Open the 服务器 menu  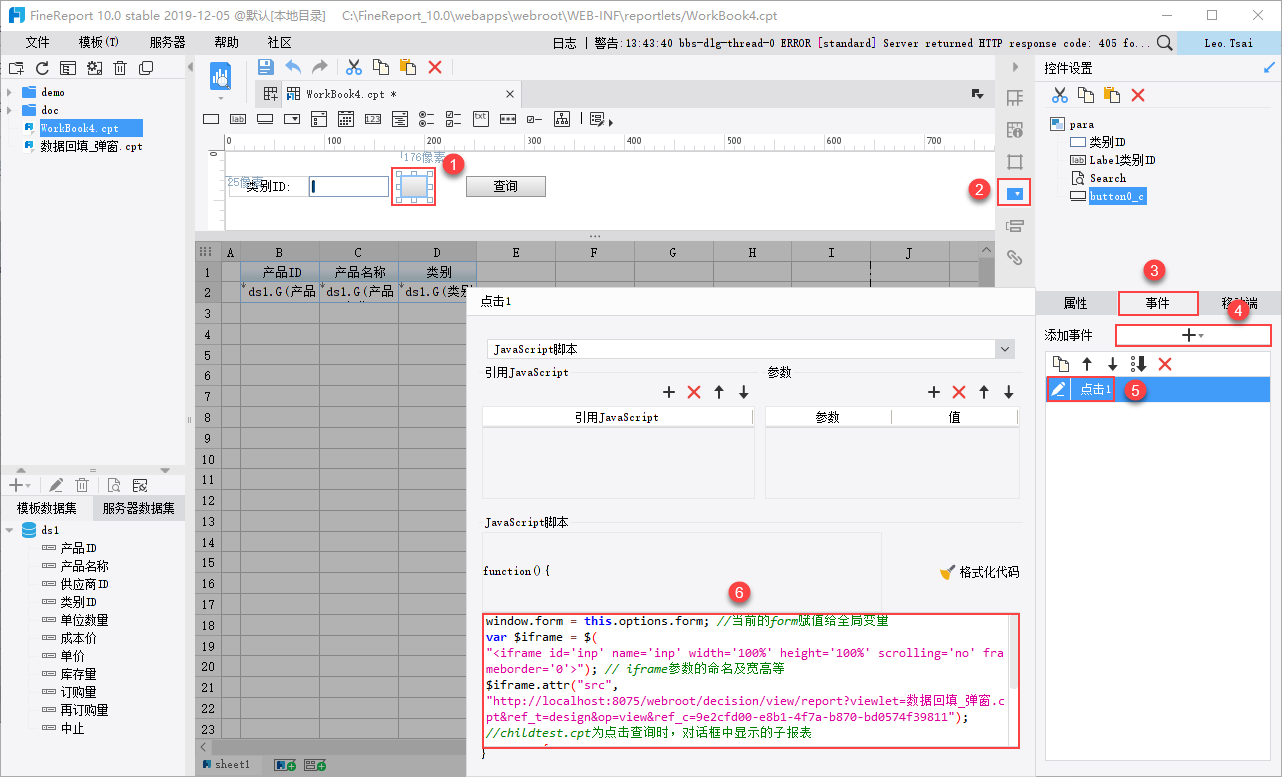click(167, 43)
